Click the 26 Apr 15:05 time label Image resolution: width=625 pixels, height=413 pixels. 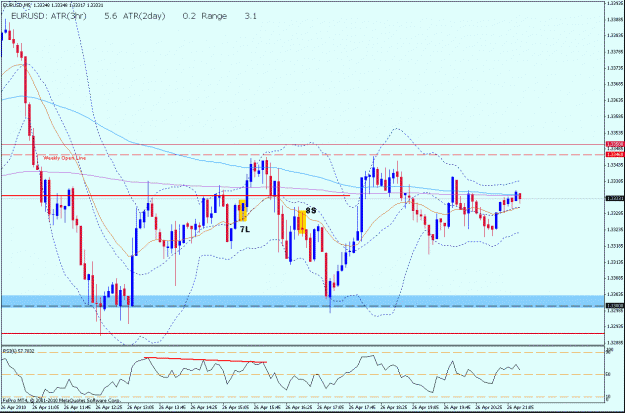[x=236, y=408]
